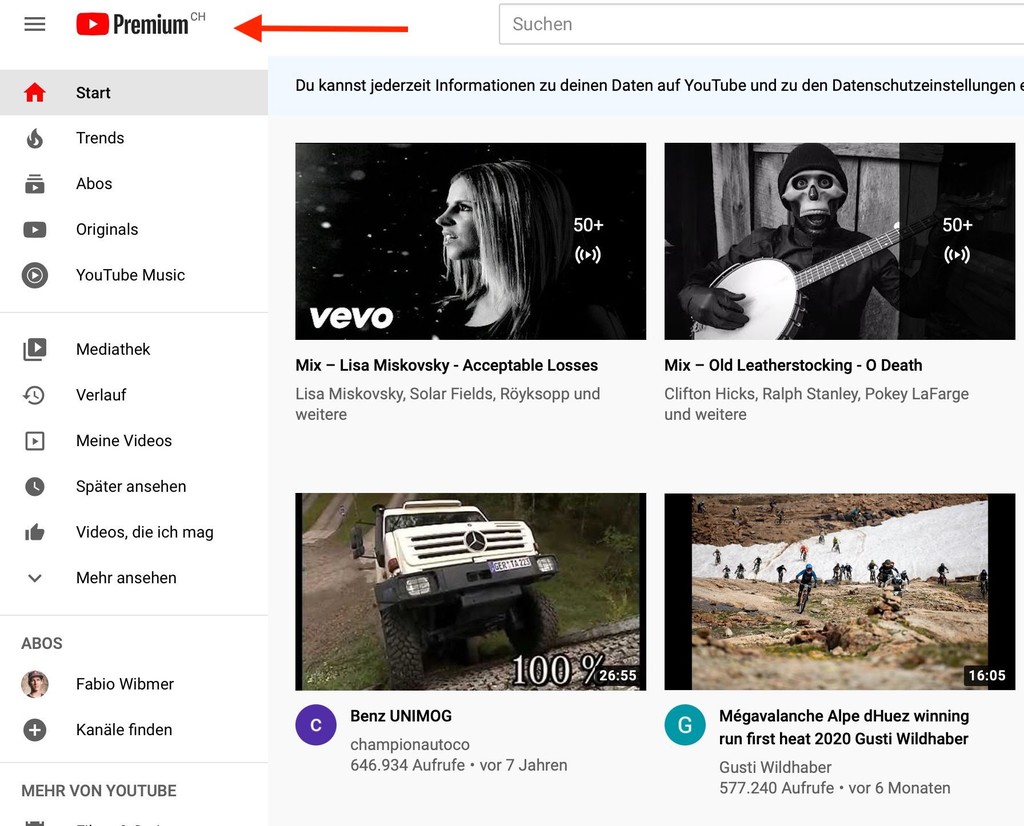Screen dimensions: 1024x826
Task: Click Gusti Wildhaber channel avatar G
Action: tap(684, 725)
